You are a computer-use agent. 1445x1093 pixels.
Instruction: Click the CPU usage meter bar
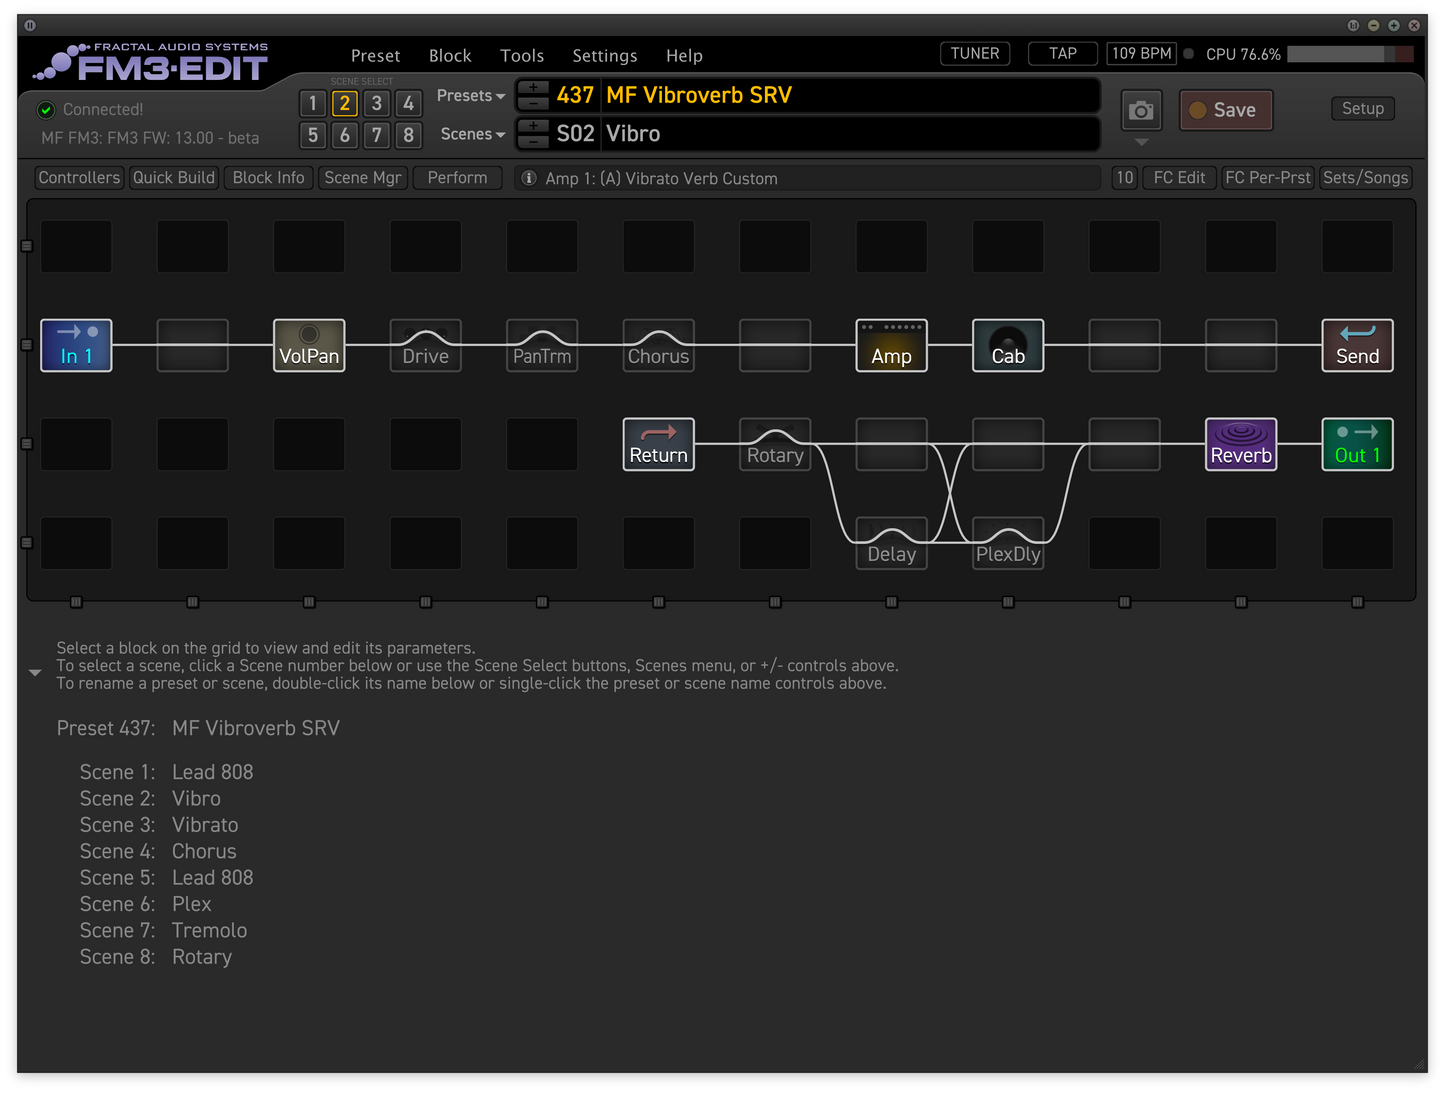click(1350, 54)
